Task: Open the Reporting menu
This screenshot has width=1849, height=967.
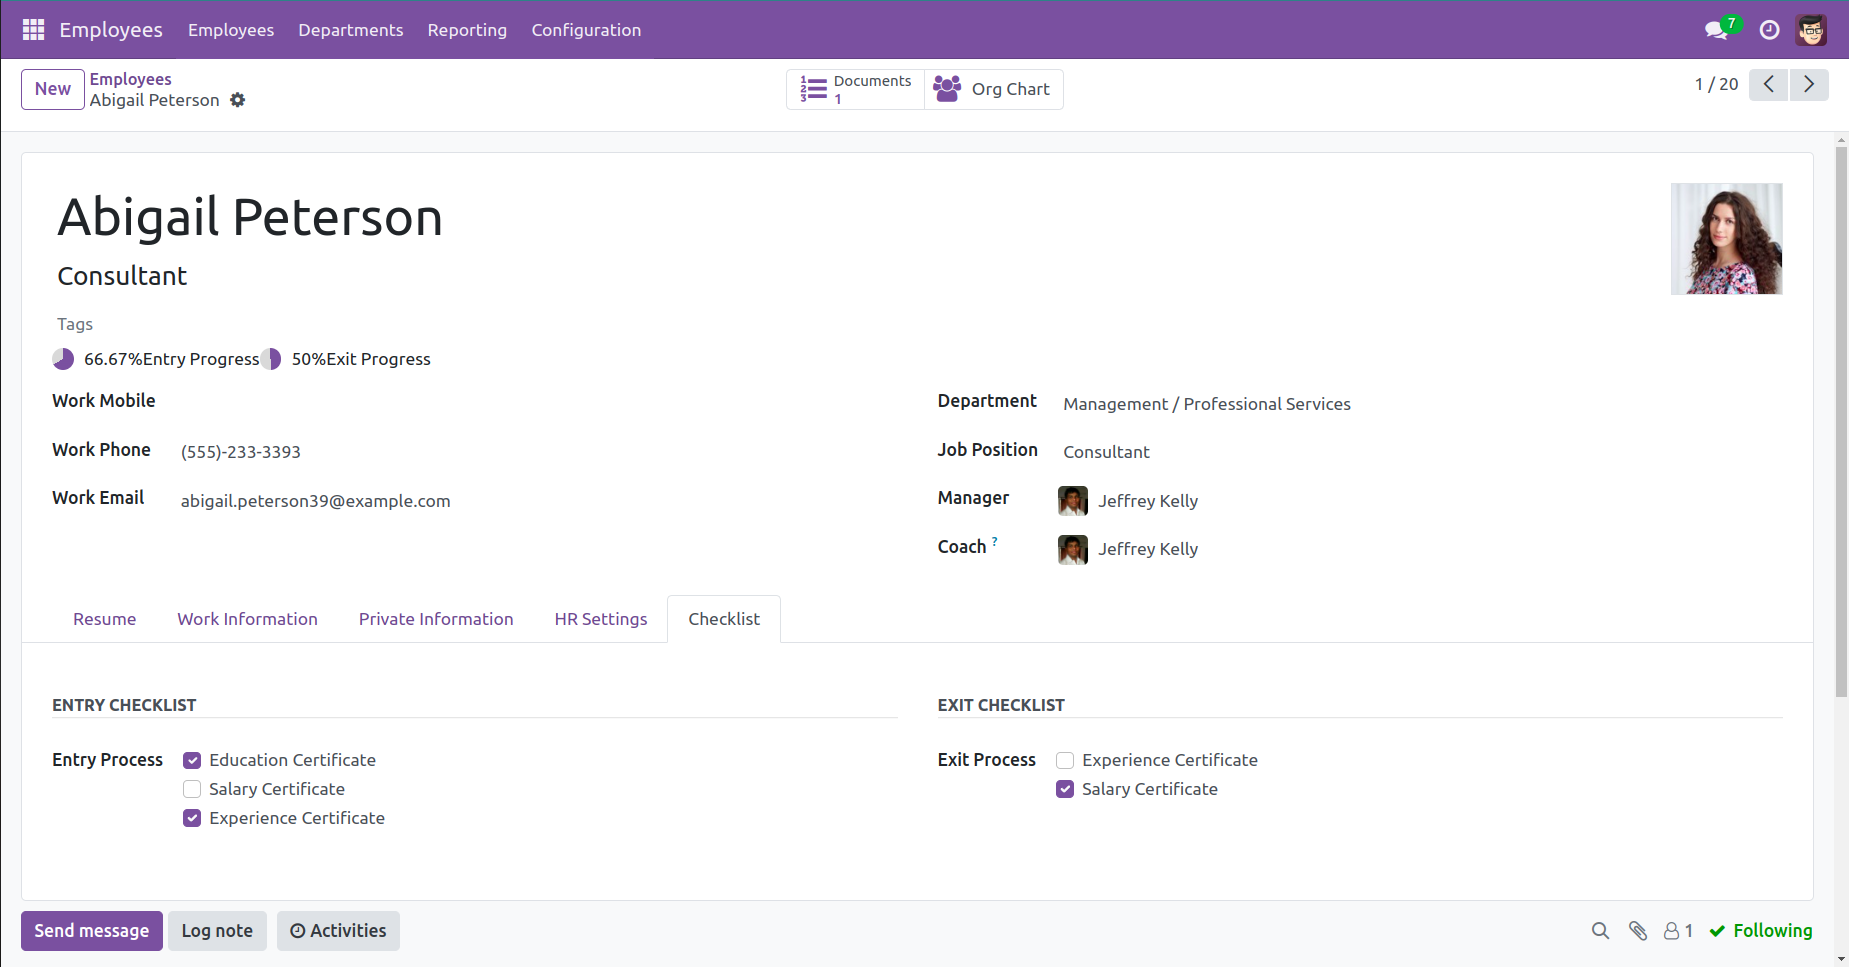Action: click(x=467, y=30)
